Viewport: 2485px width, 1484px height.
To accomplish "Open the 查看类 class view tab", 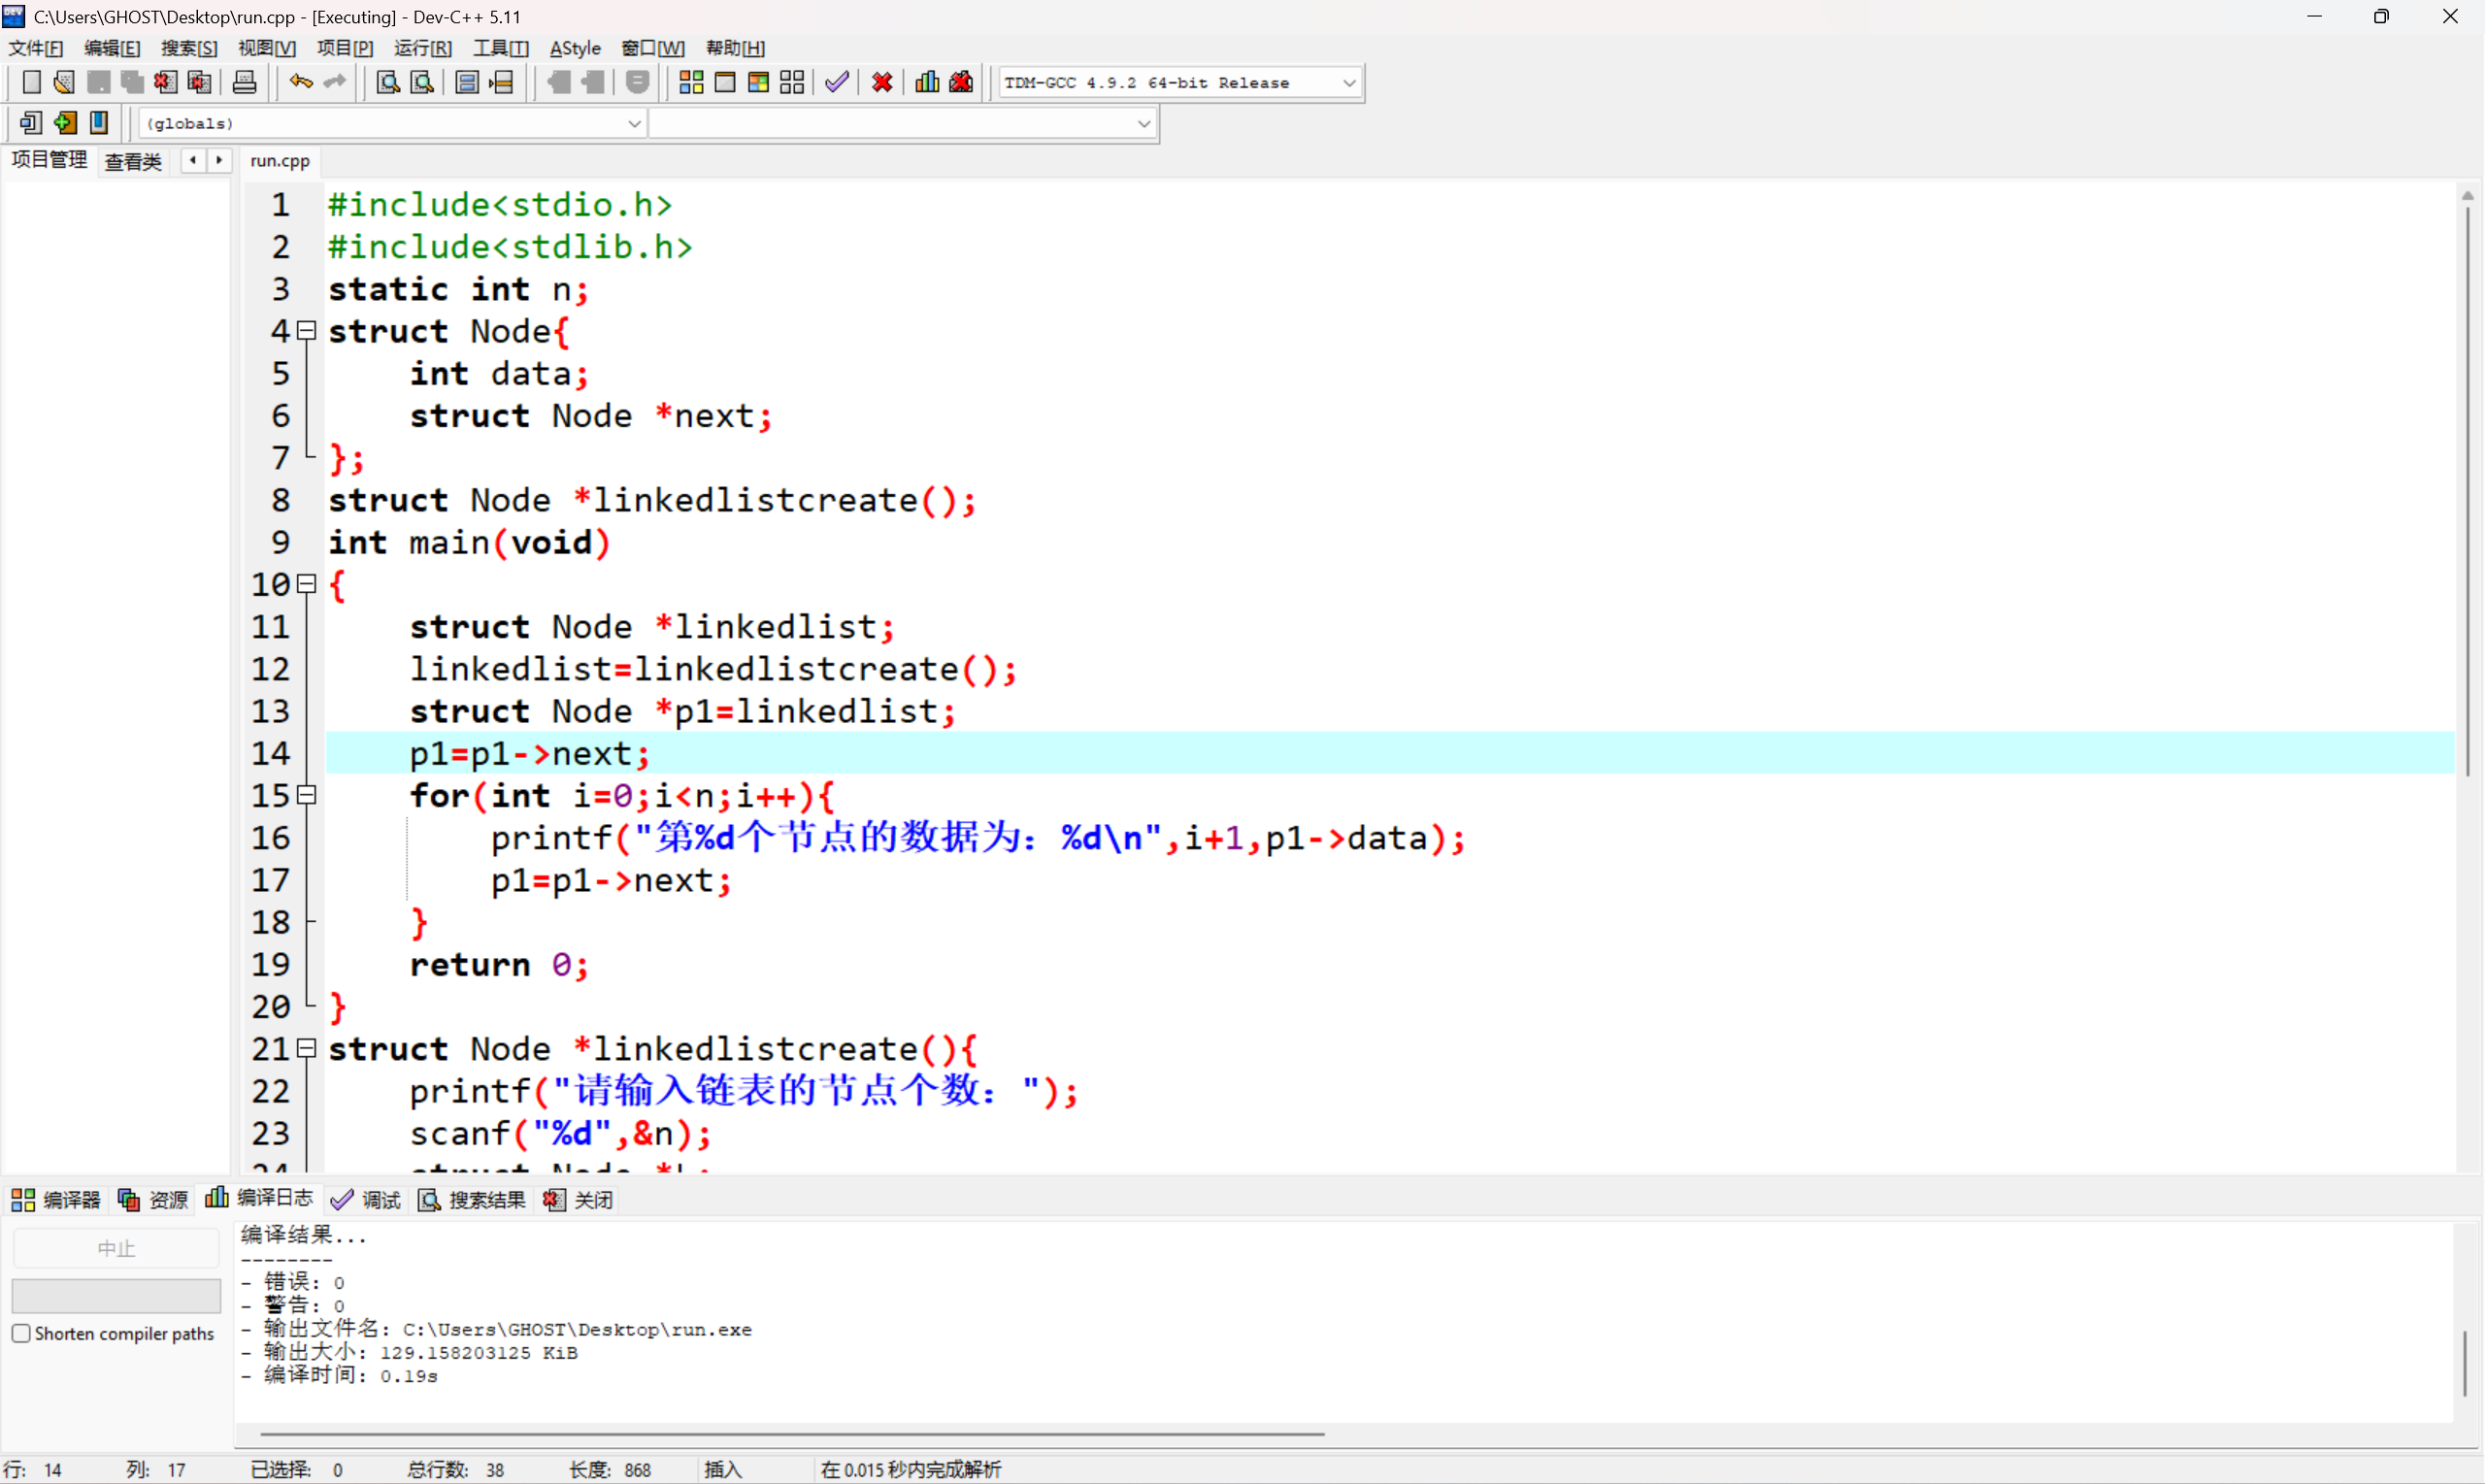I will pos(133,161).
